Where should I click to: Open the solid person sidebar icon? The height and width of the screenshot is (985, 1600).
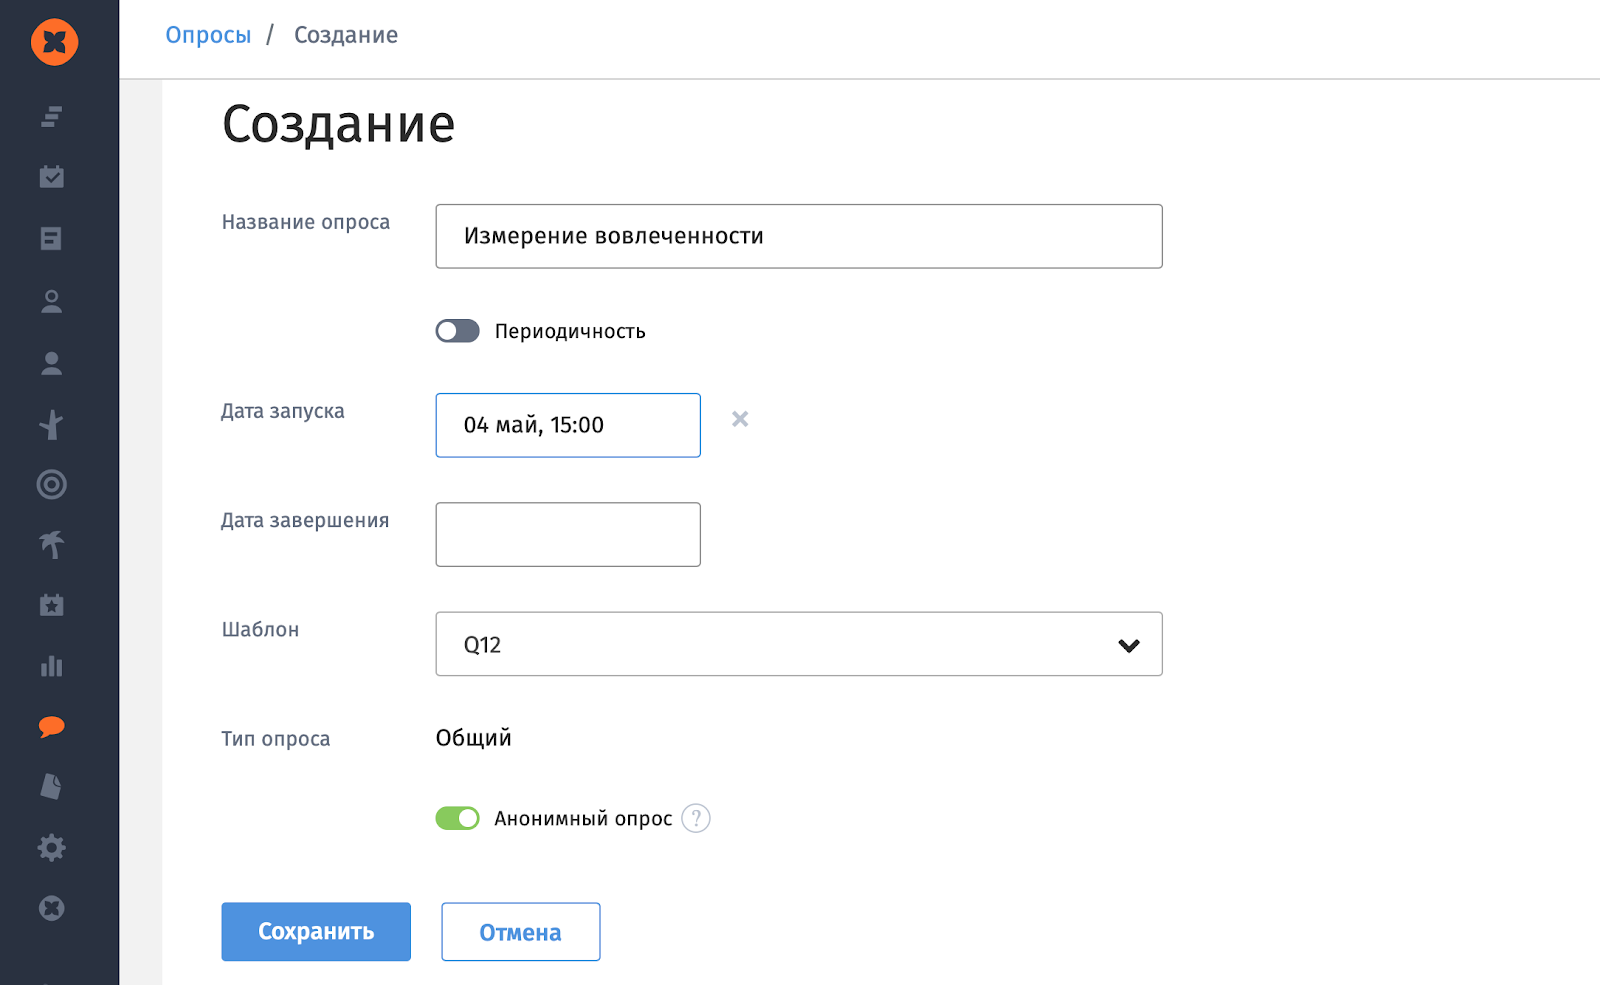(x=52, y=363)
